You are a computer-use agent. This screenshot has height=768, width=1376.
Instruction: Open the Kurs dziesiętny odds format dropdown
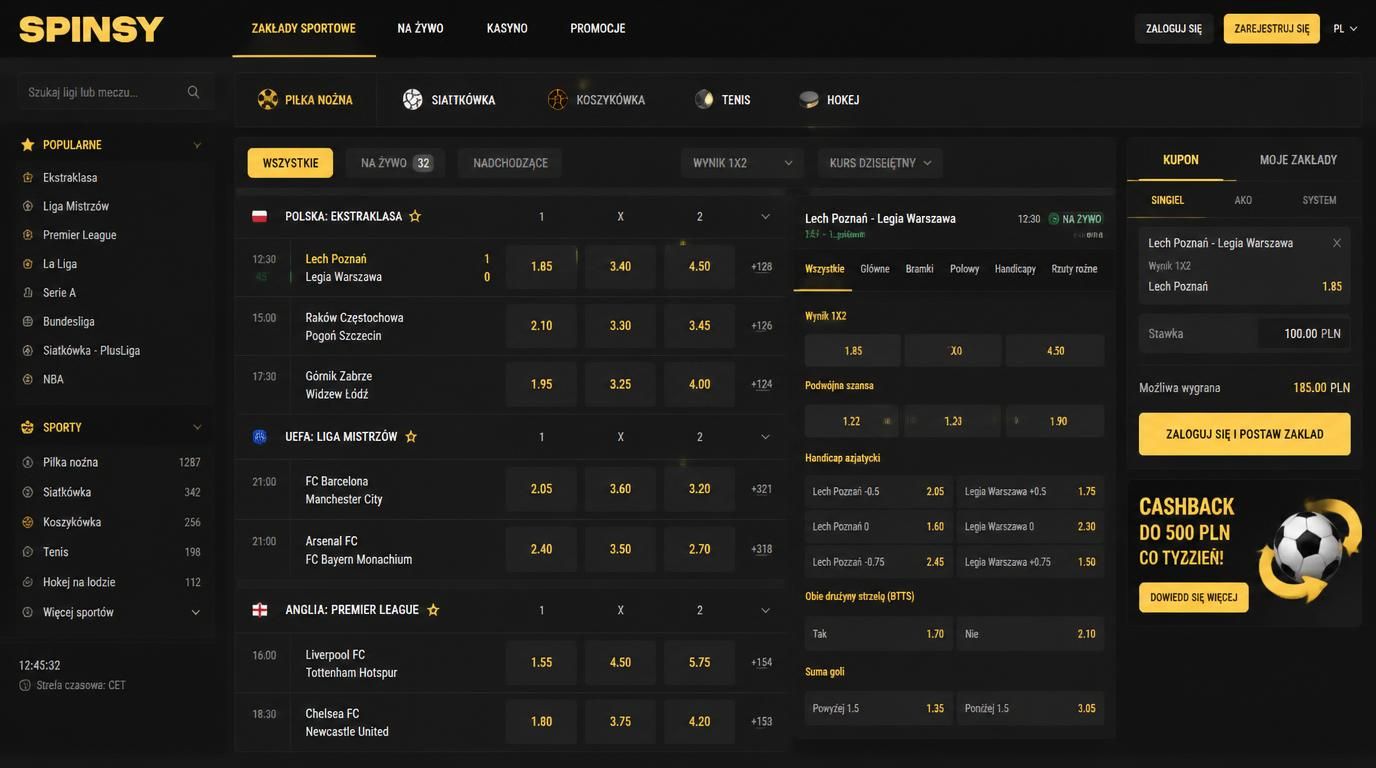[880, 163]
